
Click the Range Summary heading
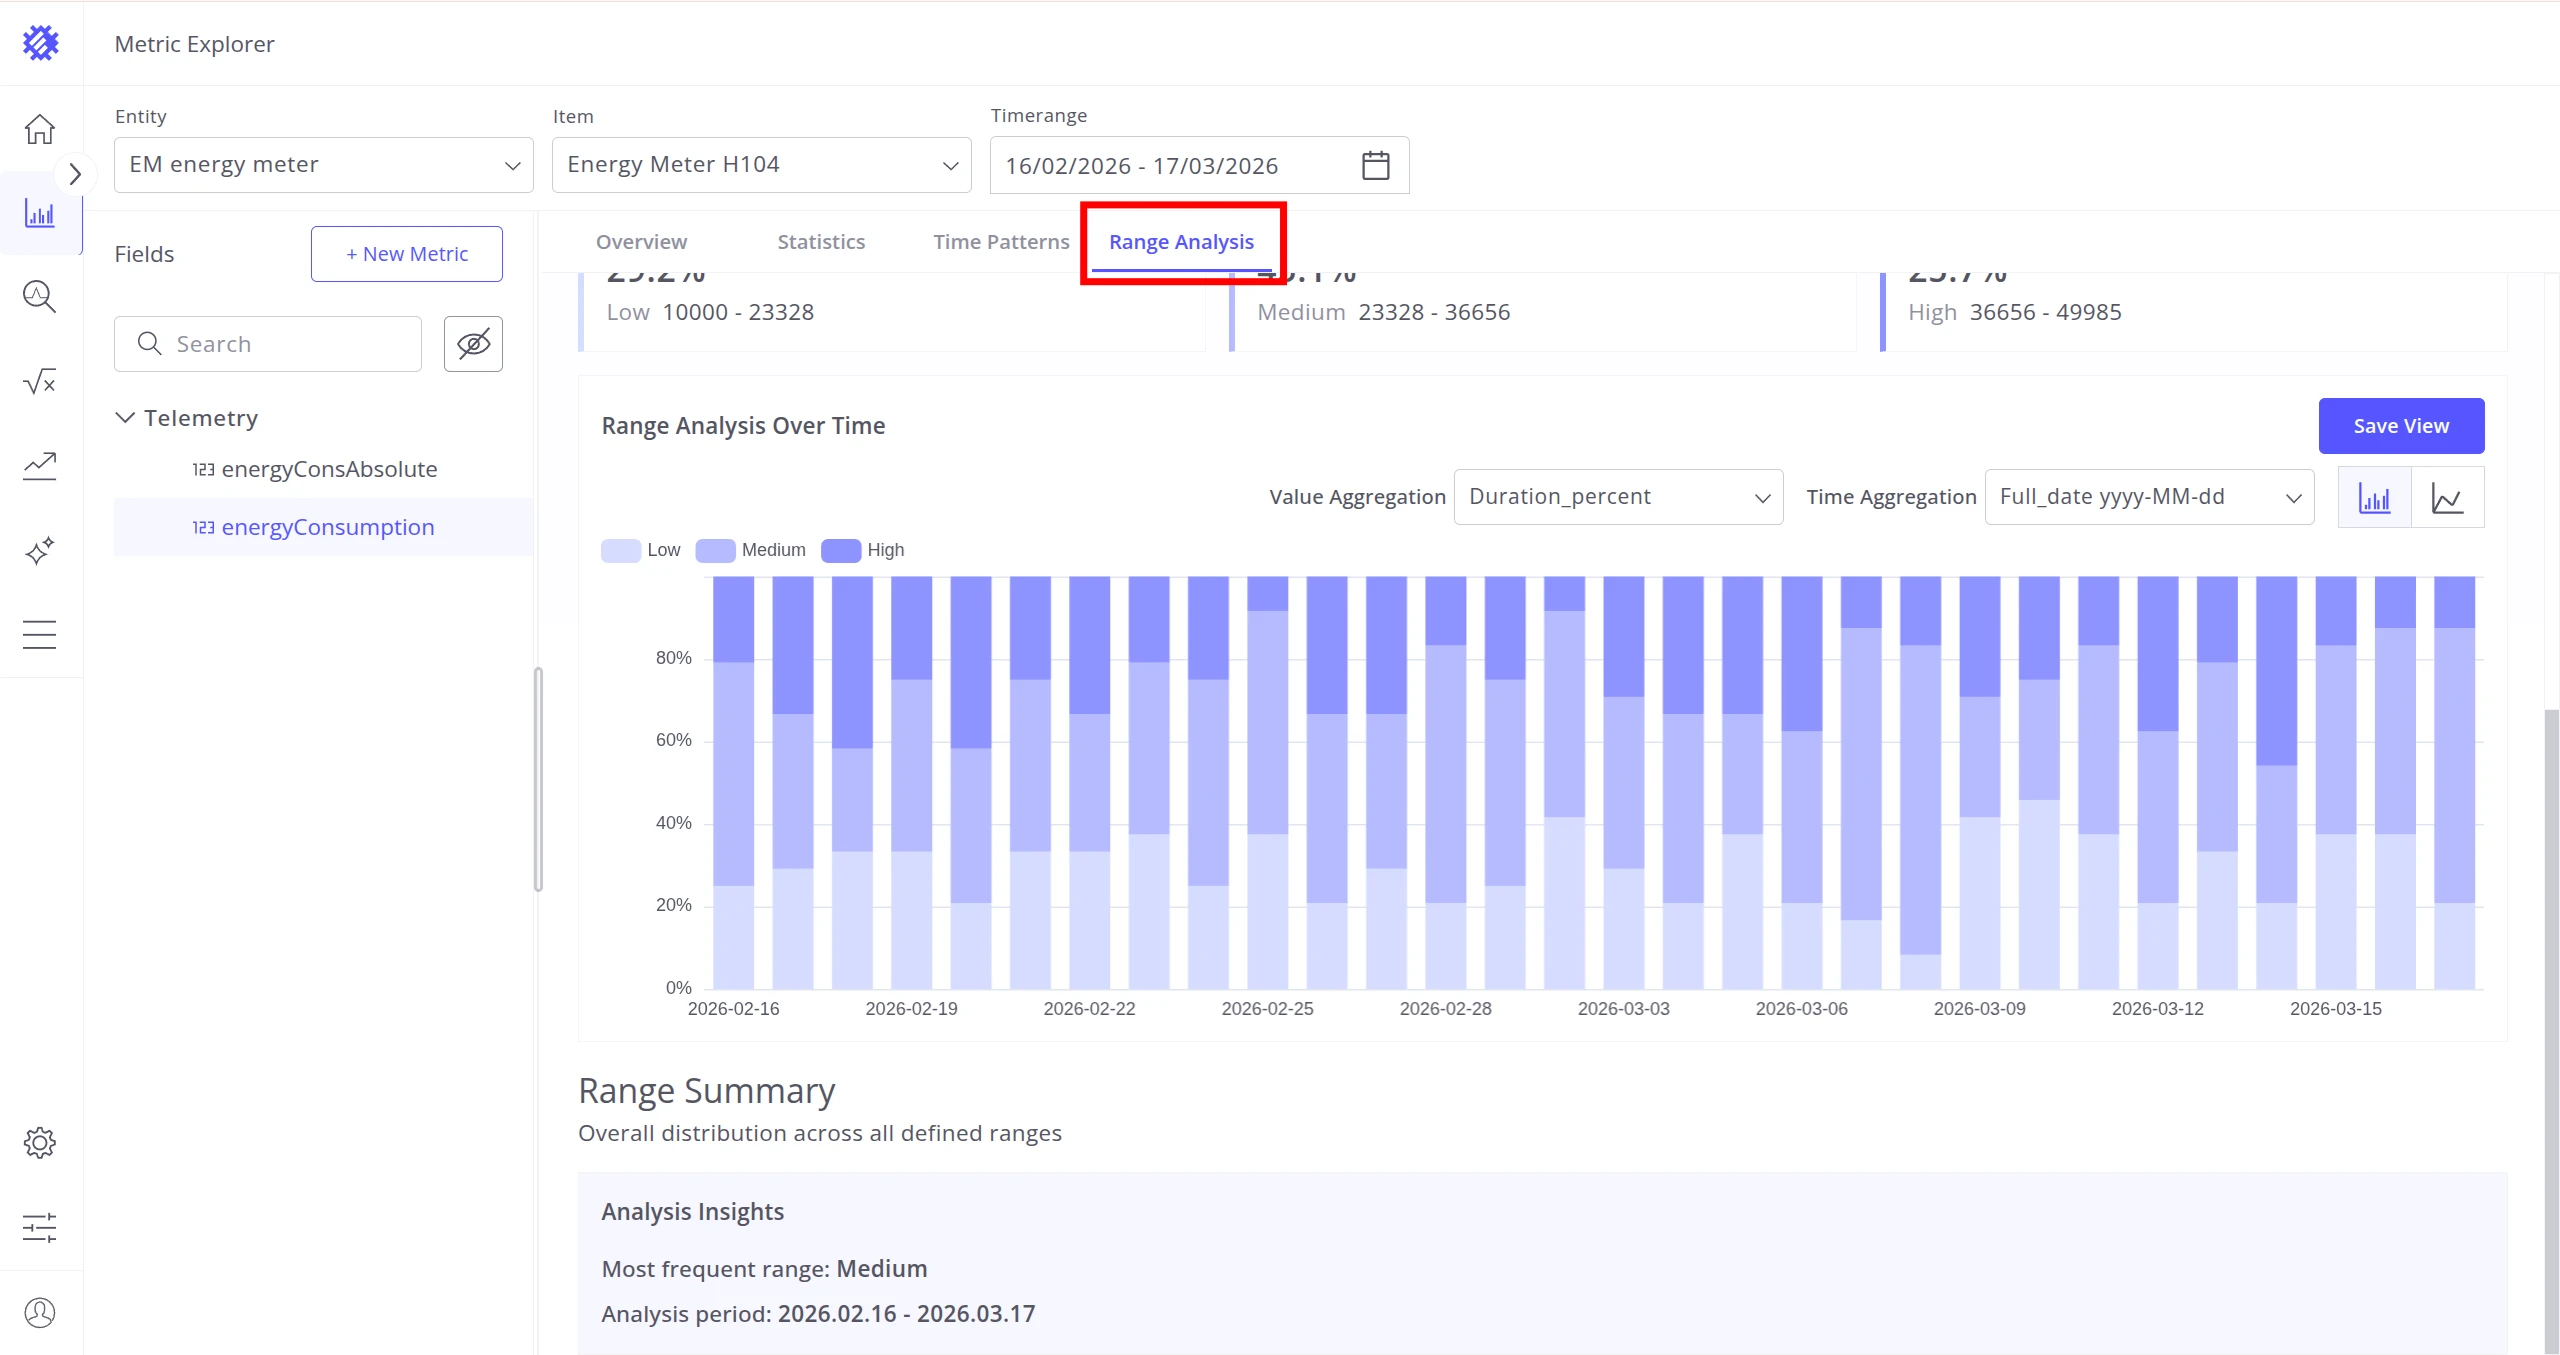point(707,1090)
